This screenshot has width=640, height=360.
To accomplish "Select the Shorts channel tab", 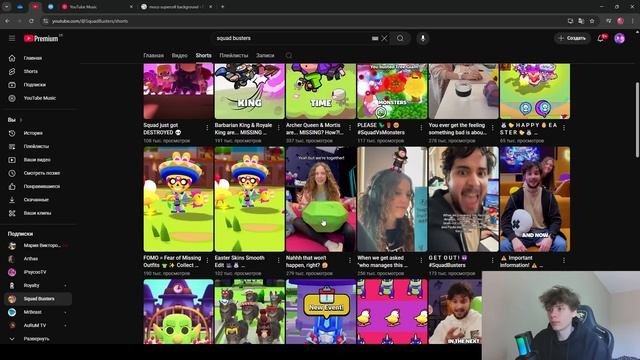I will click(x=203, y=56).
